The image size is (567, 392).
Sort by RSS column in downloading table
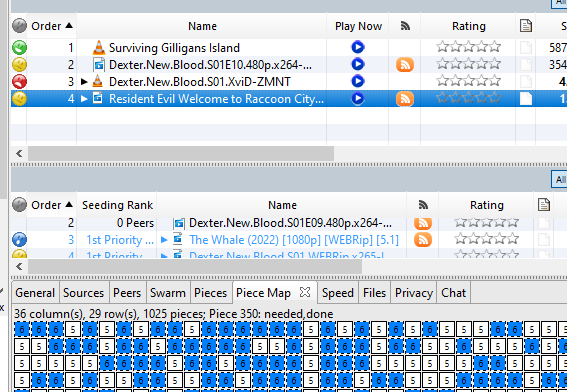click(x=405, y=26)
